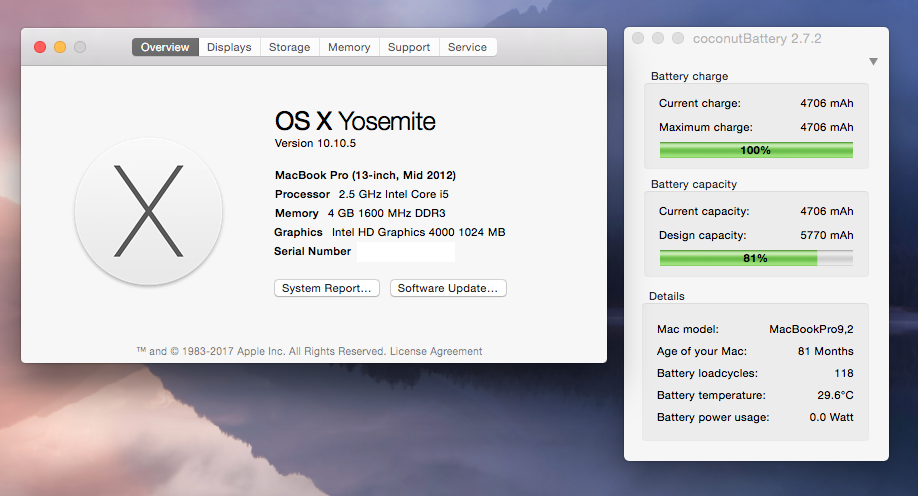Click the disabled zoom button of About This Mac
This screenshot has height=496, width=918.
tap(80, 47)
